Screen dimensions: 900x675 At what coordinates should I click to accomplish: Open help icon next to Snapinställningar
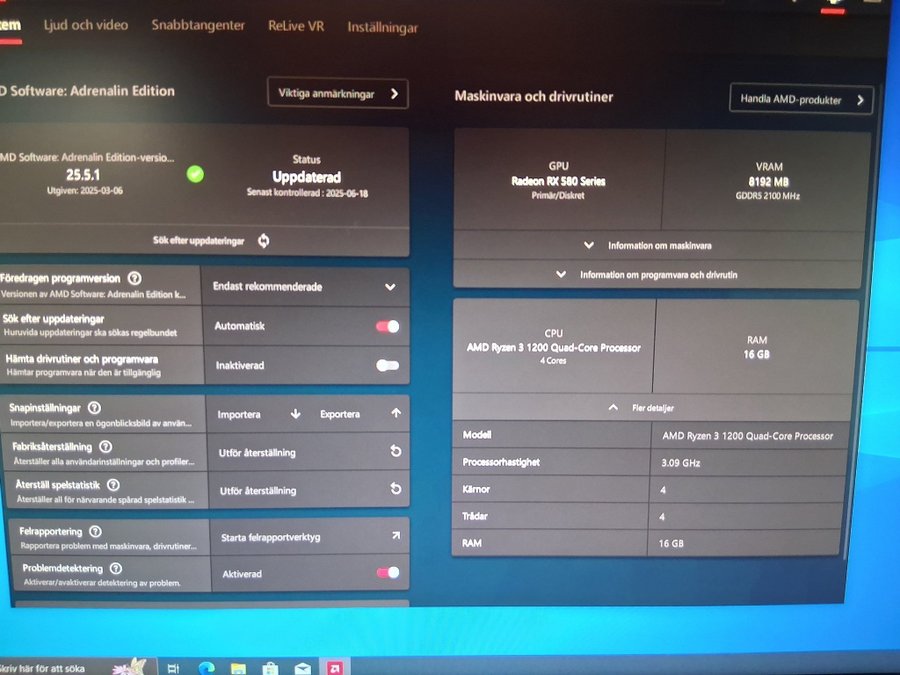94,408
